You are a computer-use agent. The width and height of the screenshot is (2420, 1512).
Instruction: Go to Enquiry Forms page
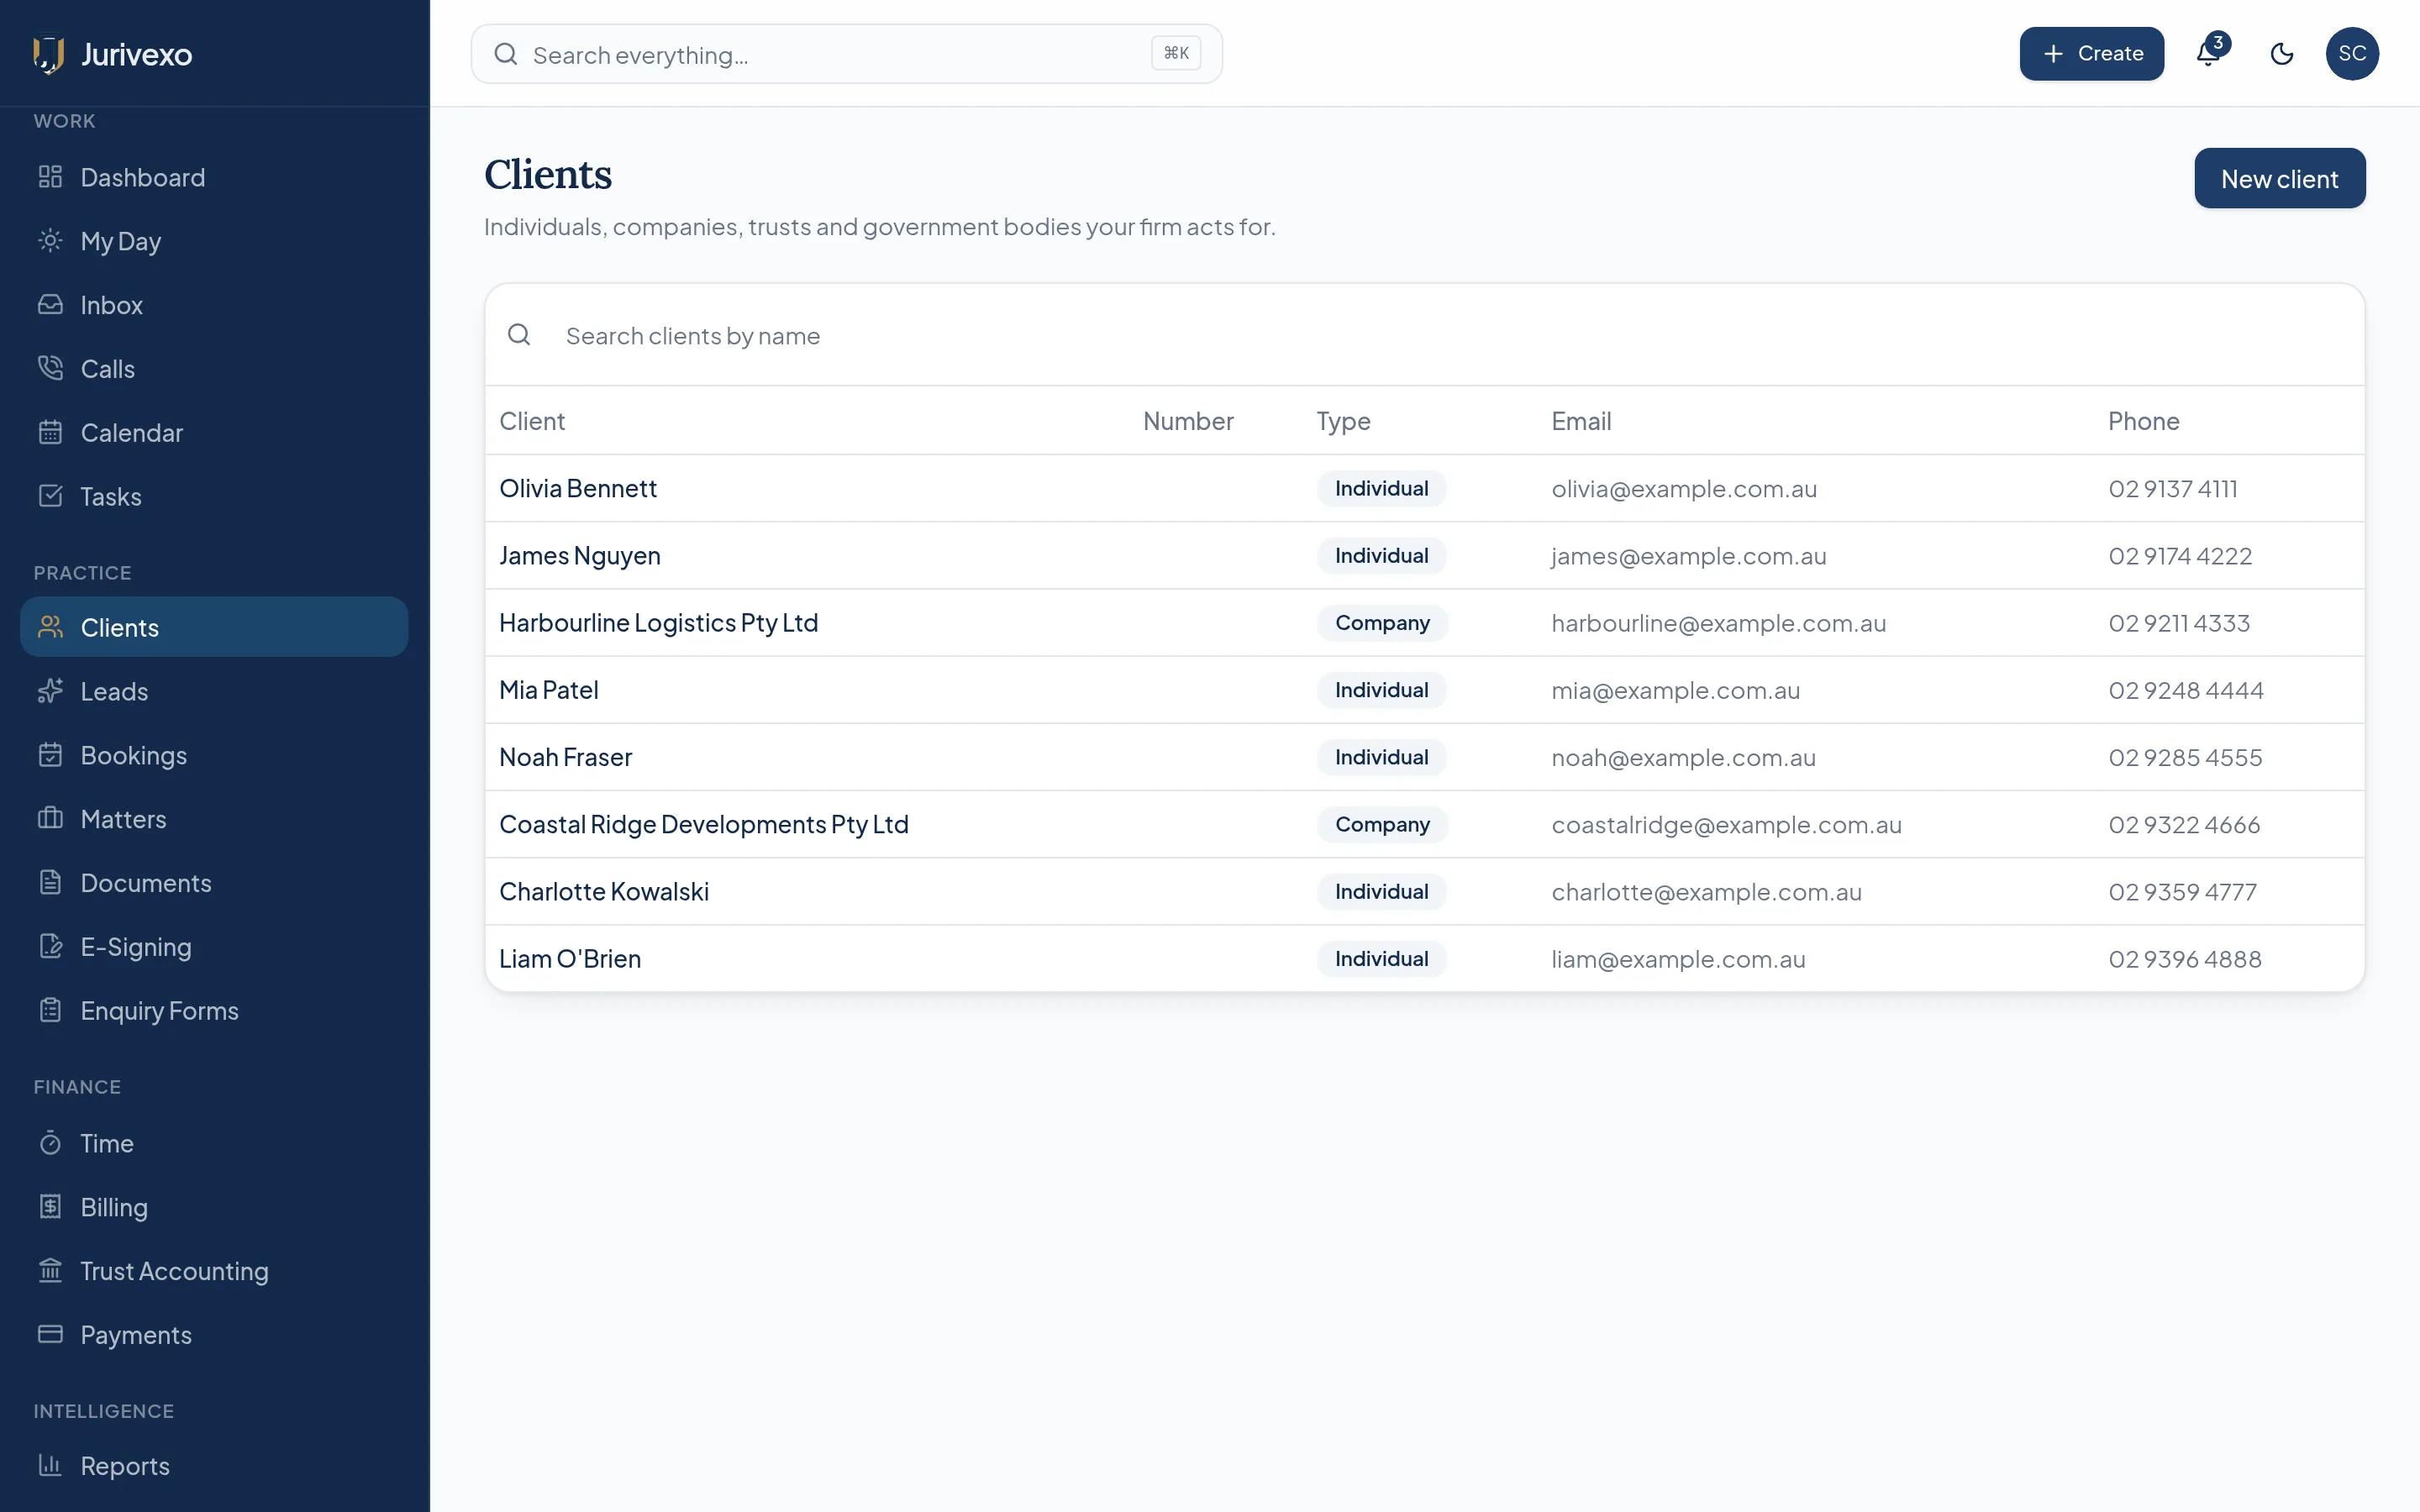214,1011
